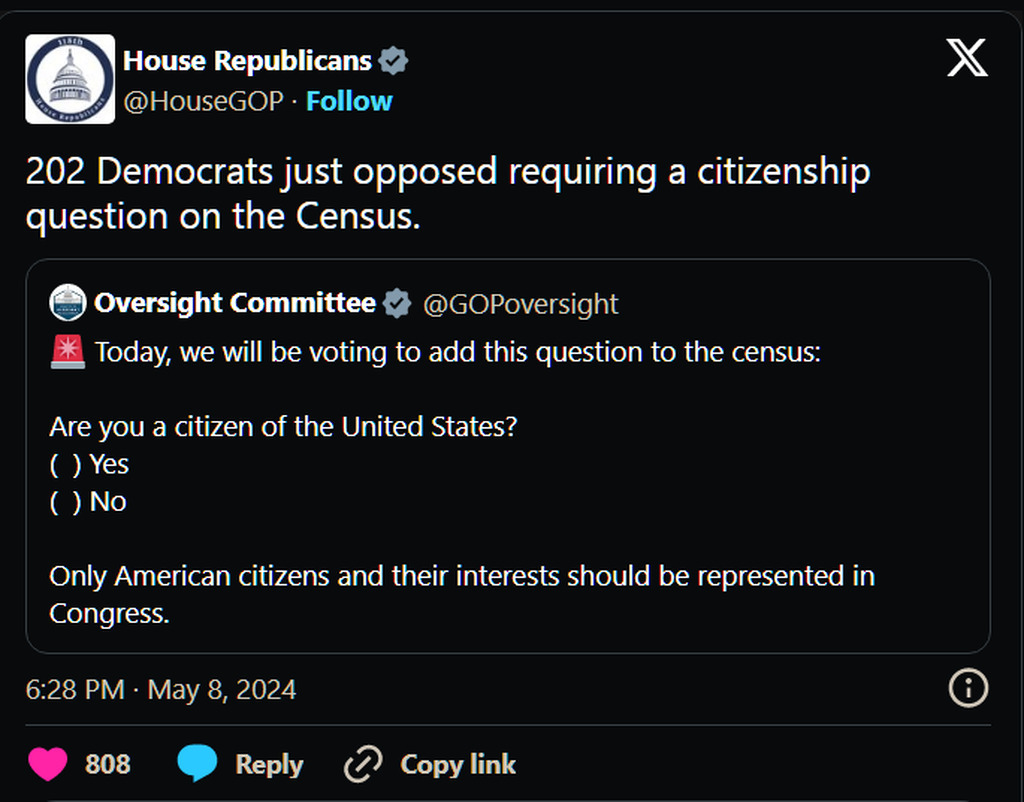The width and height of the screenshot is (1024, 802).
Task: Click the Oversight Committee verified badge
Action: [x=397, y=304]
